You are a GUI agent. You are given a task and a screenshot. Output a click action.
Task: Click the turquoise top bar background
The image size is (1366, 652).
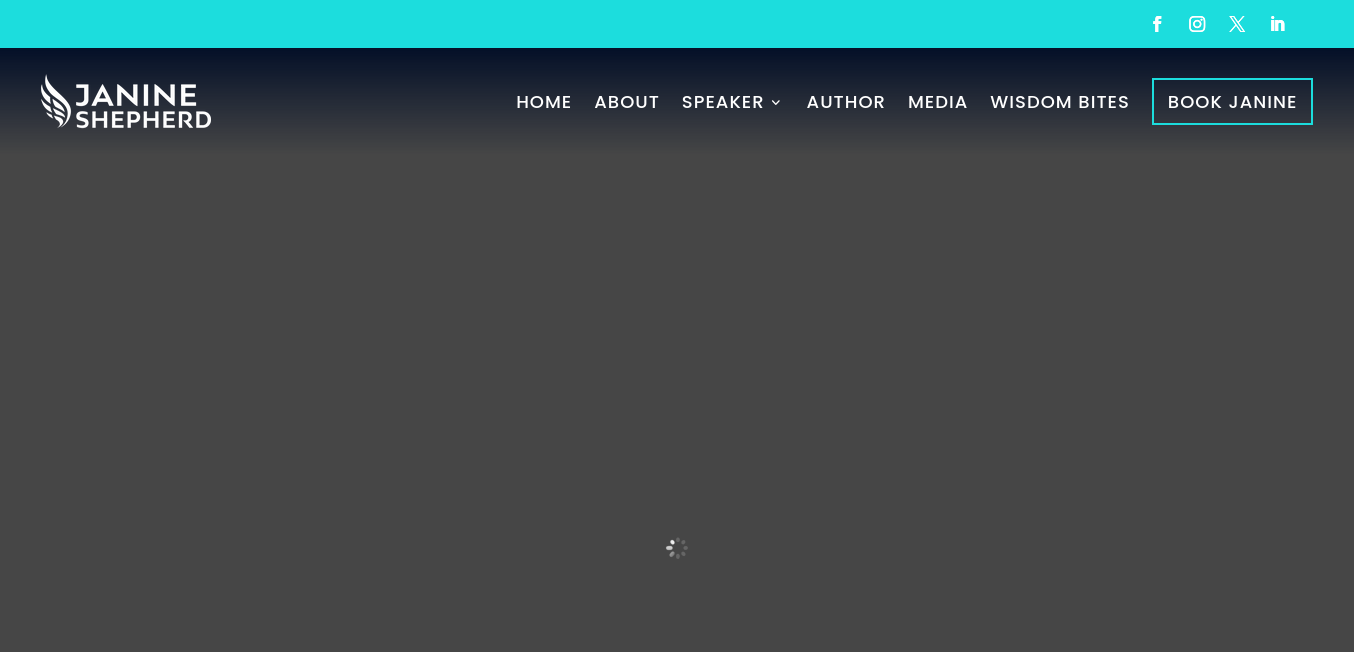pos(600,24)
